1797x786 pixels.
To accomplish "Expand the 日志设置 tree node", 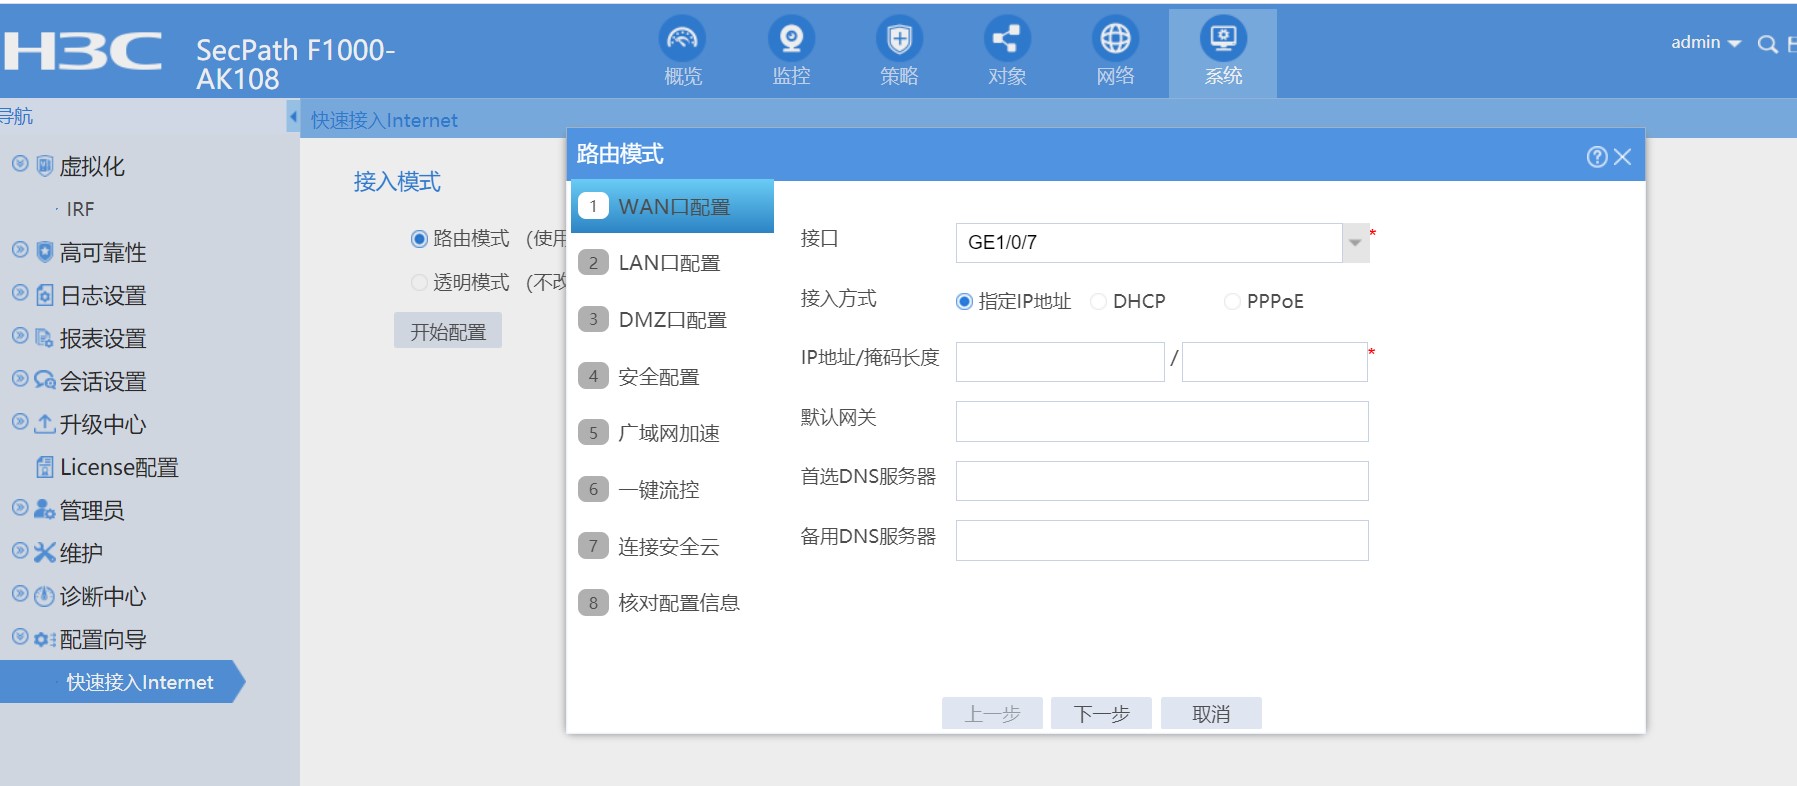I will click(20, 293).
